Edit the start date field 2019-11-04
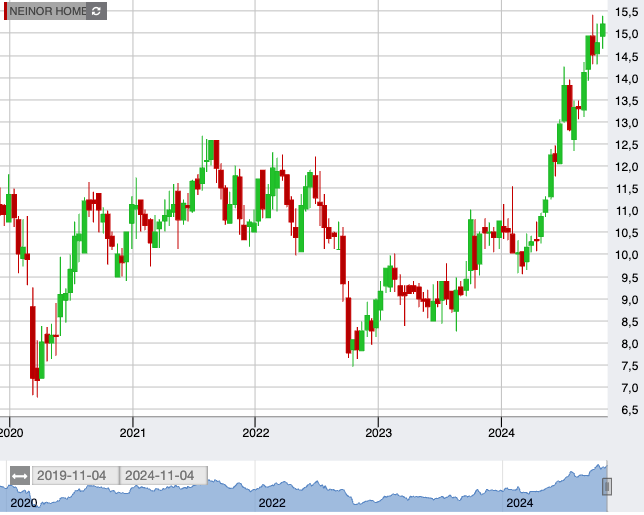The width and height of the screenshot is (644, 515). 76,476
